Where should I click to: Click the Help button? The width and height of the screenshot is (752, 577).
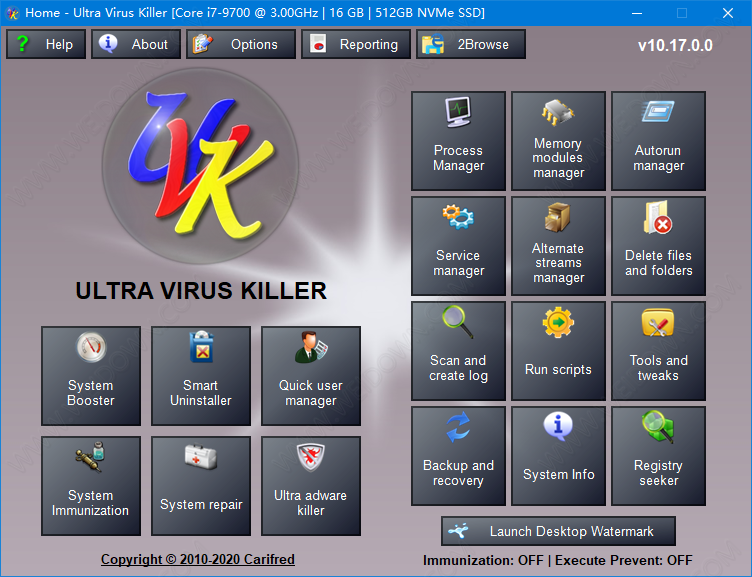coord(46,44)
